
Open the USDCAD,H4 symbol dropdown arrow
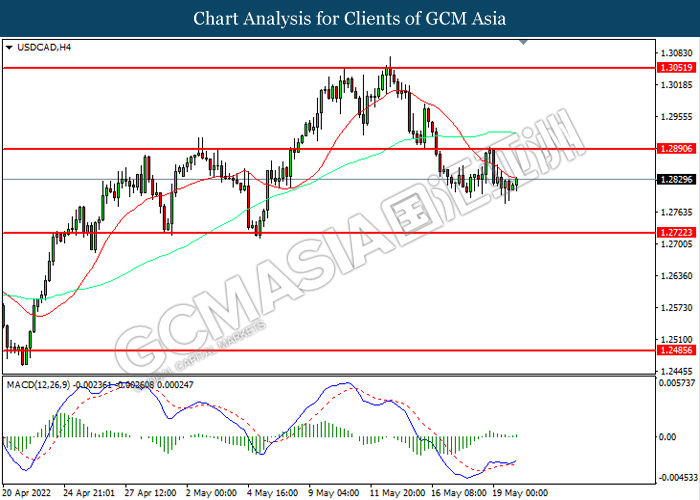click(9, 47)
